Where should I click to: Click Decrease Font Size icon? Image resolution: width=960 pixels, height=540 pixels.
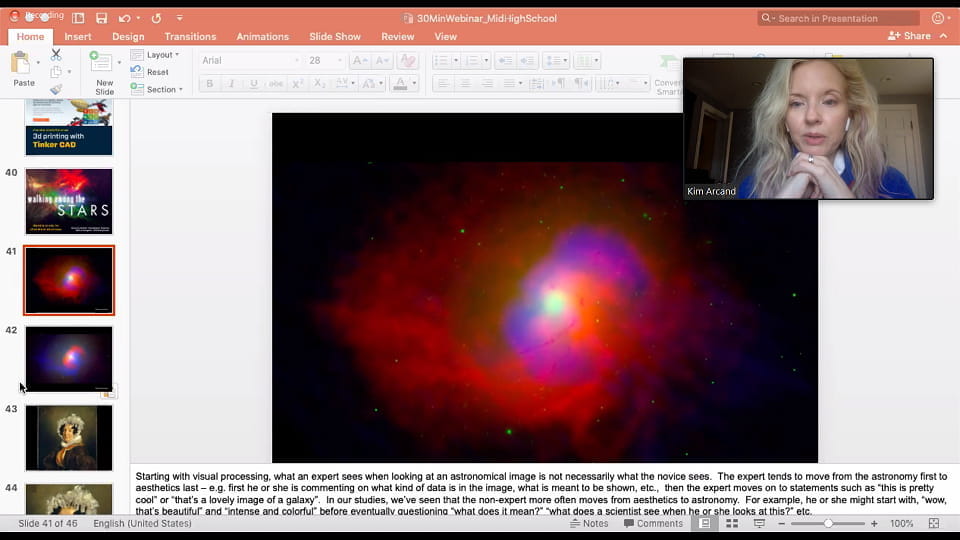tap(381, 60)
